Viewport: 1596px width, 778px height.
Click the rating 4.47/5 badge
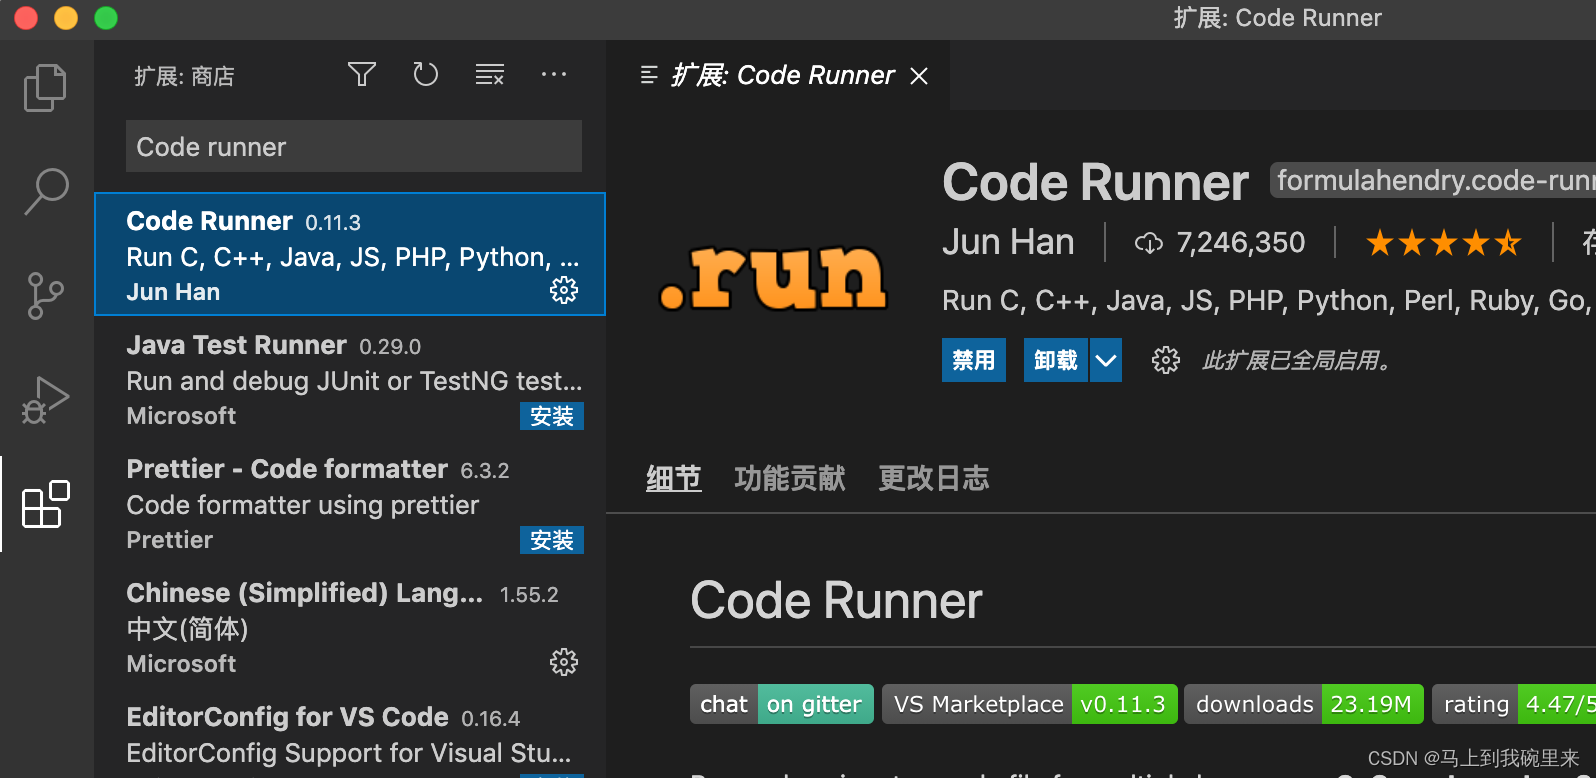[1514, 704]
